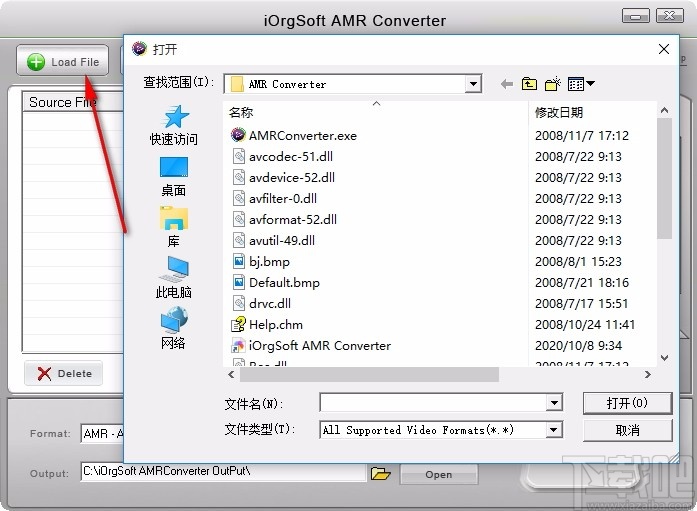Click the 取消 cancel button
This screenshot has height=511, width=697.
627,430
